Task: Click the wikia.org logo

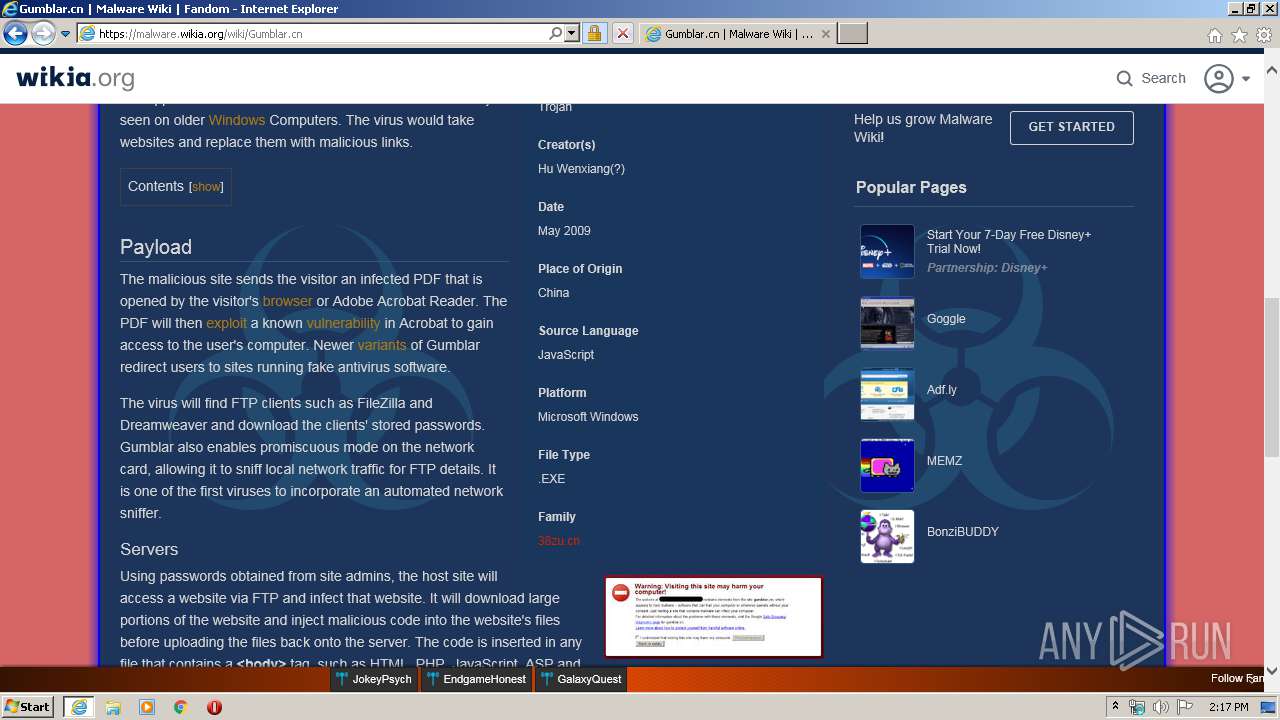Action: click(75, 77)
